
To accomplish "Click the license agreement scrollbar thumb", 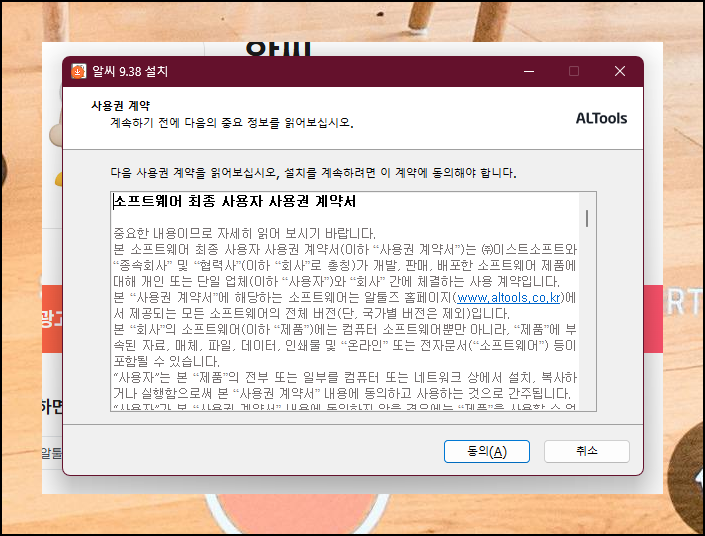I will coord(587,219).
